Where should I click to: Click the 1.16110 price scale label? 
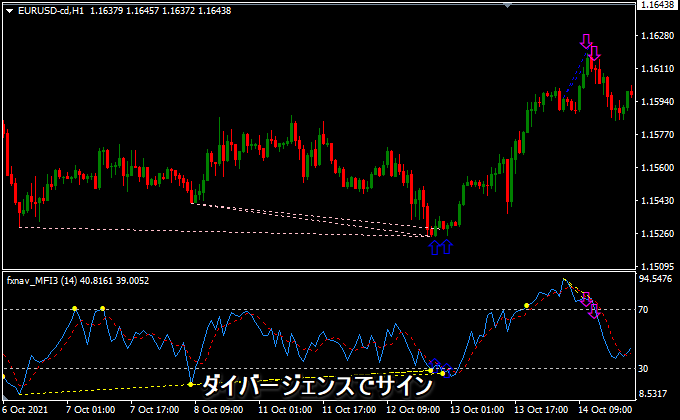tap(657, 69)
